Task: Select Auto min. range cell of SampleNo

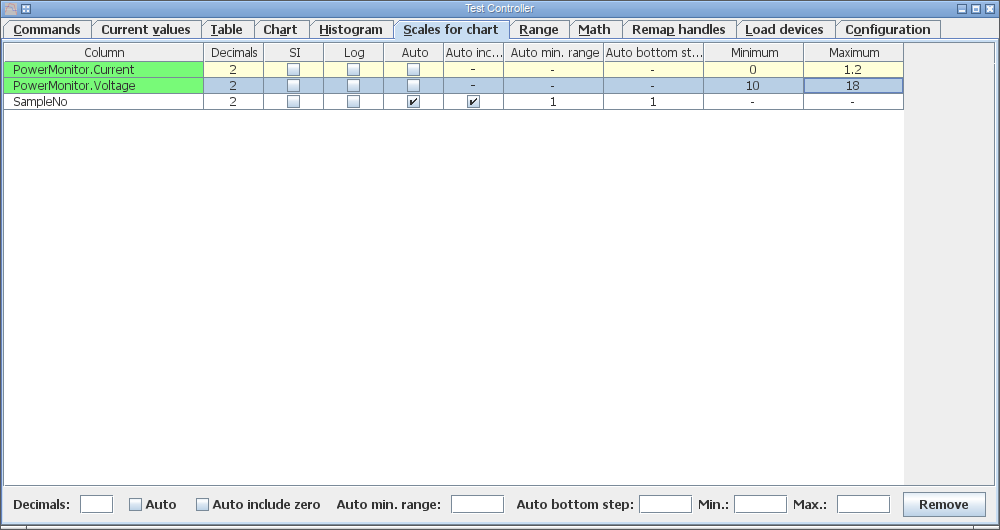Action: pos(553,101)
